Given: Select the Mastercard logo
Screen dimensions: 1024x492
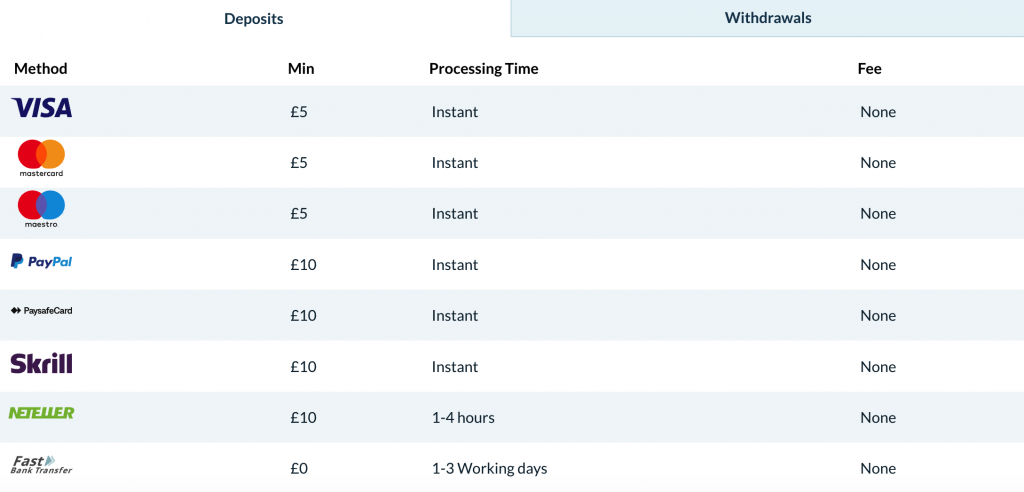Looking at the screenshot, I should [x=41, y=158].
